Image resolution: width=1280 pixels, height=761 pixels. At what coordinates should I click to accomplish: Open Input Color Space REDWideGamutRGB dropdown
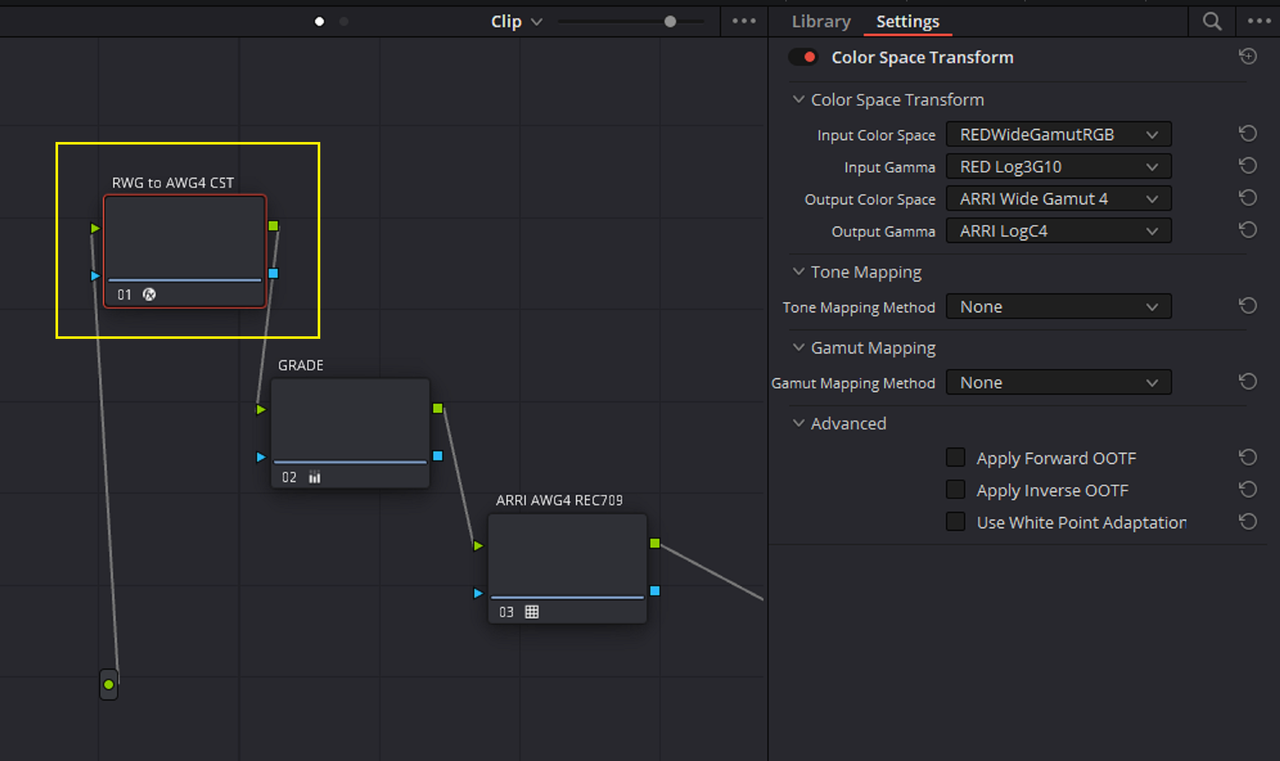click(x=1059, y=134)
